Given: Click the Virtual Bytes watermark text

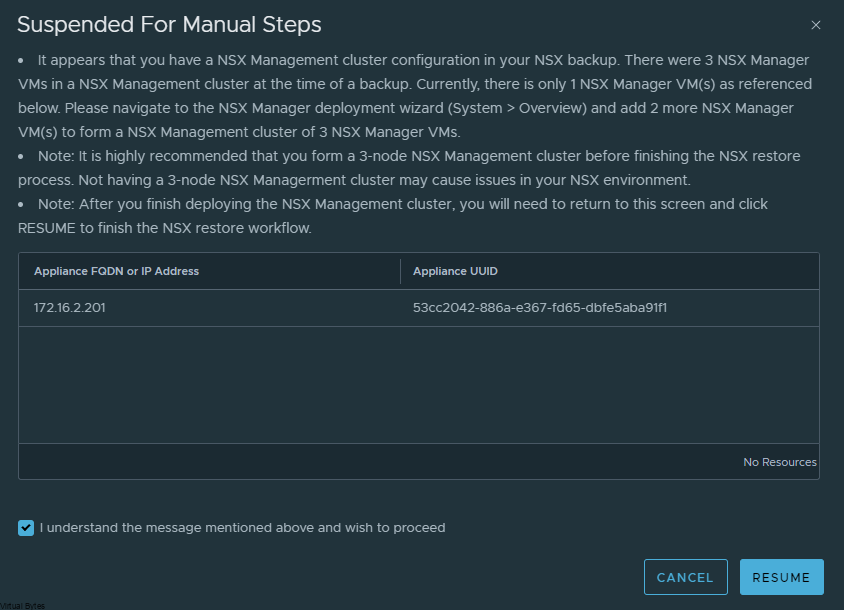Looking at the screenshot, I should click(23, 606).
